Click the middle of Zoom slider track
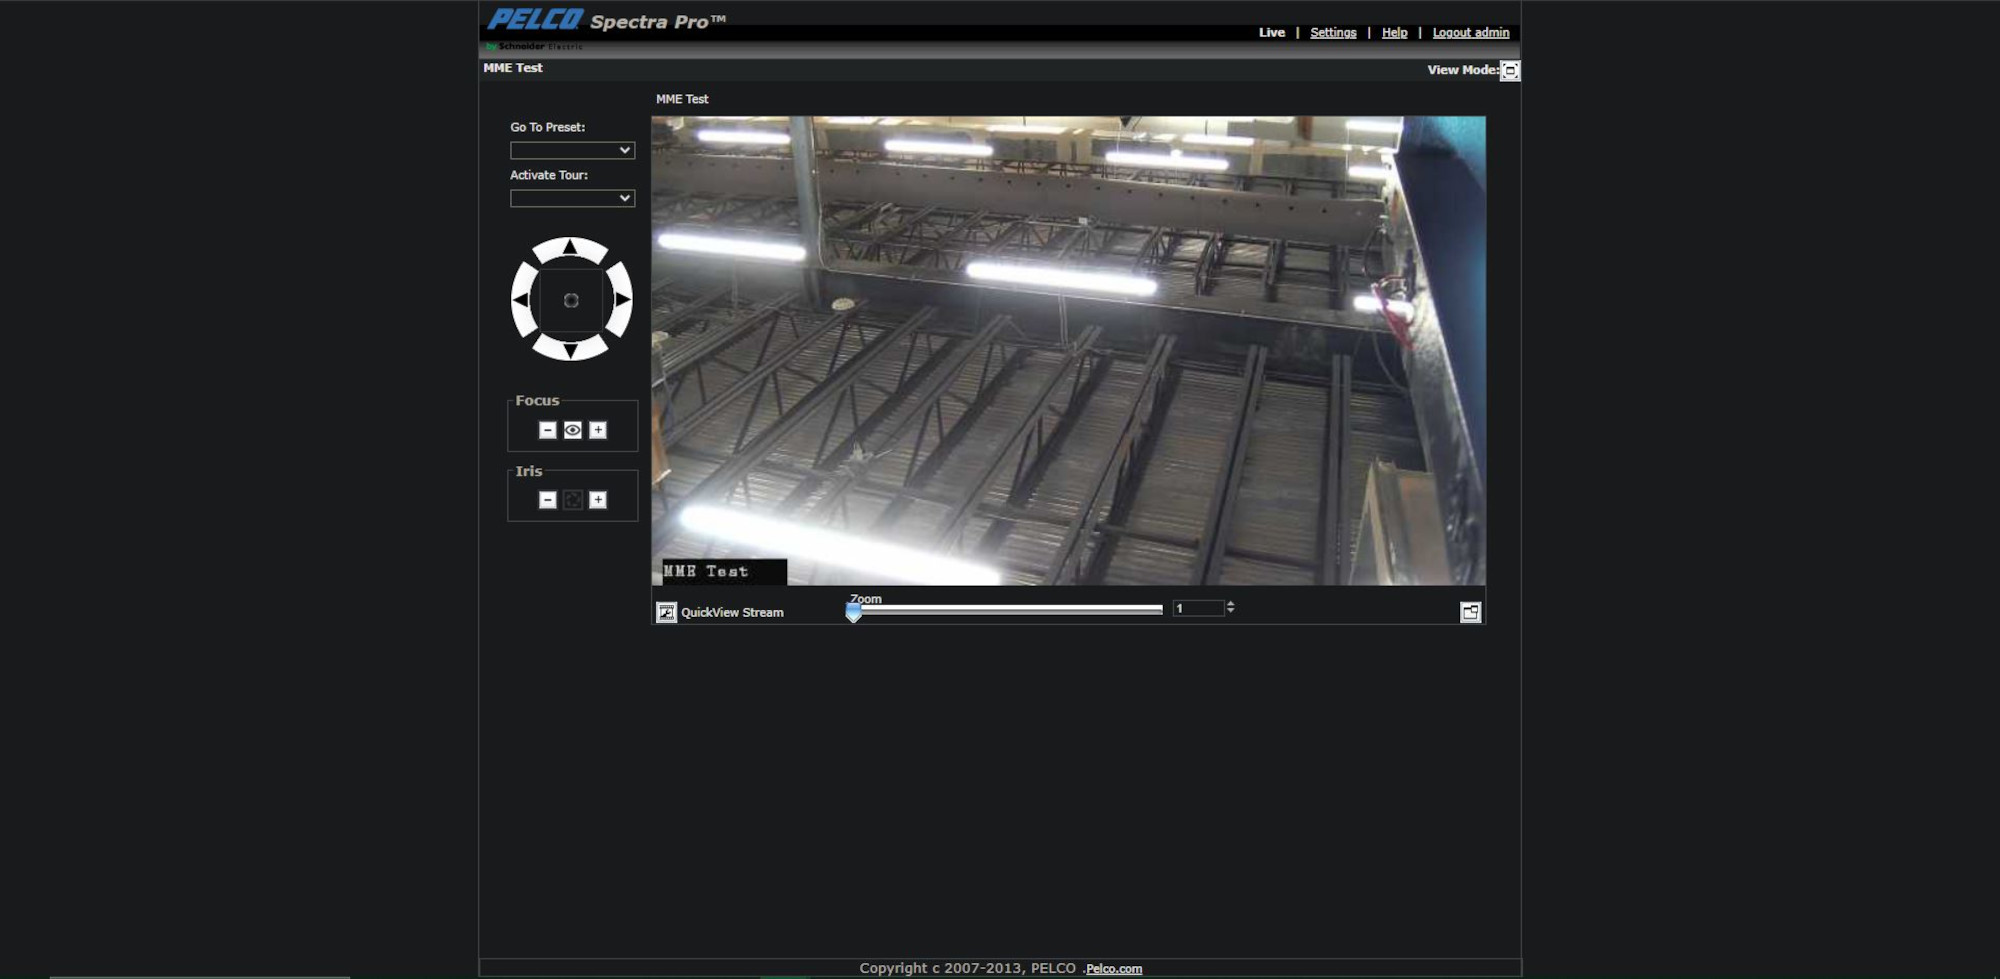The width and height of the screenshot is (2000, 979). click(1005, 608)
